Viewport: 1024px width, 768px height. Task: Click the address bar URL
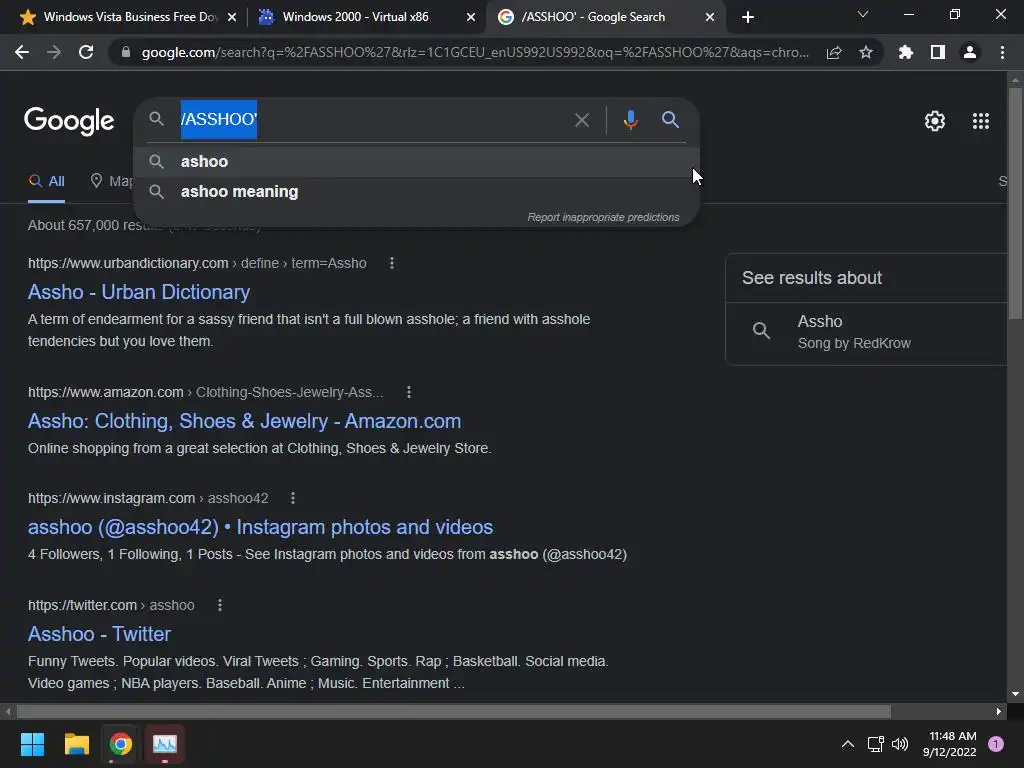point(475,52)
